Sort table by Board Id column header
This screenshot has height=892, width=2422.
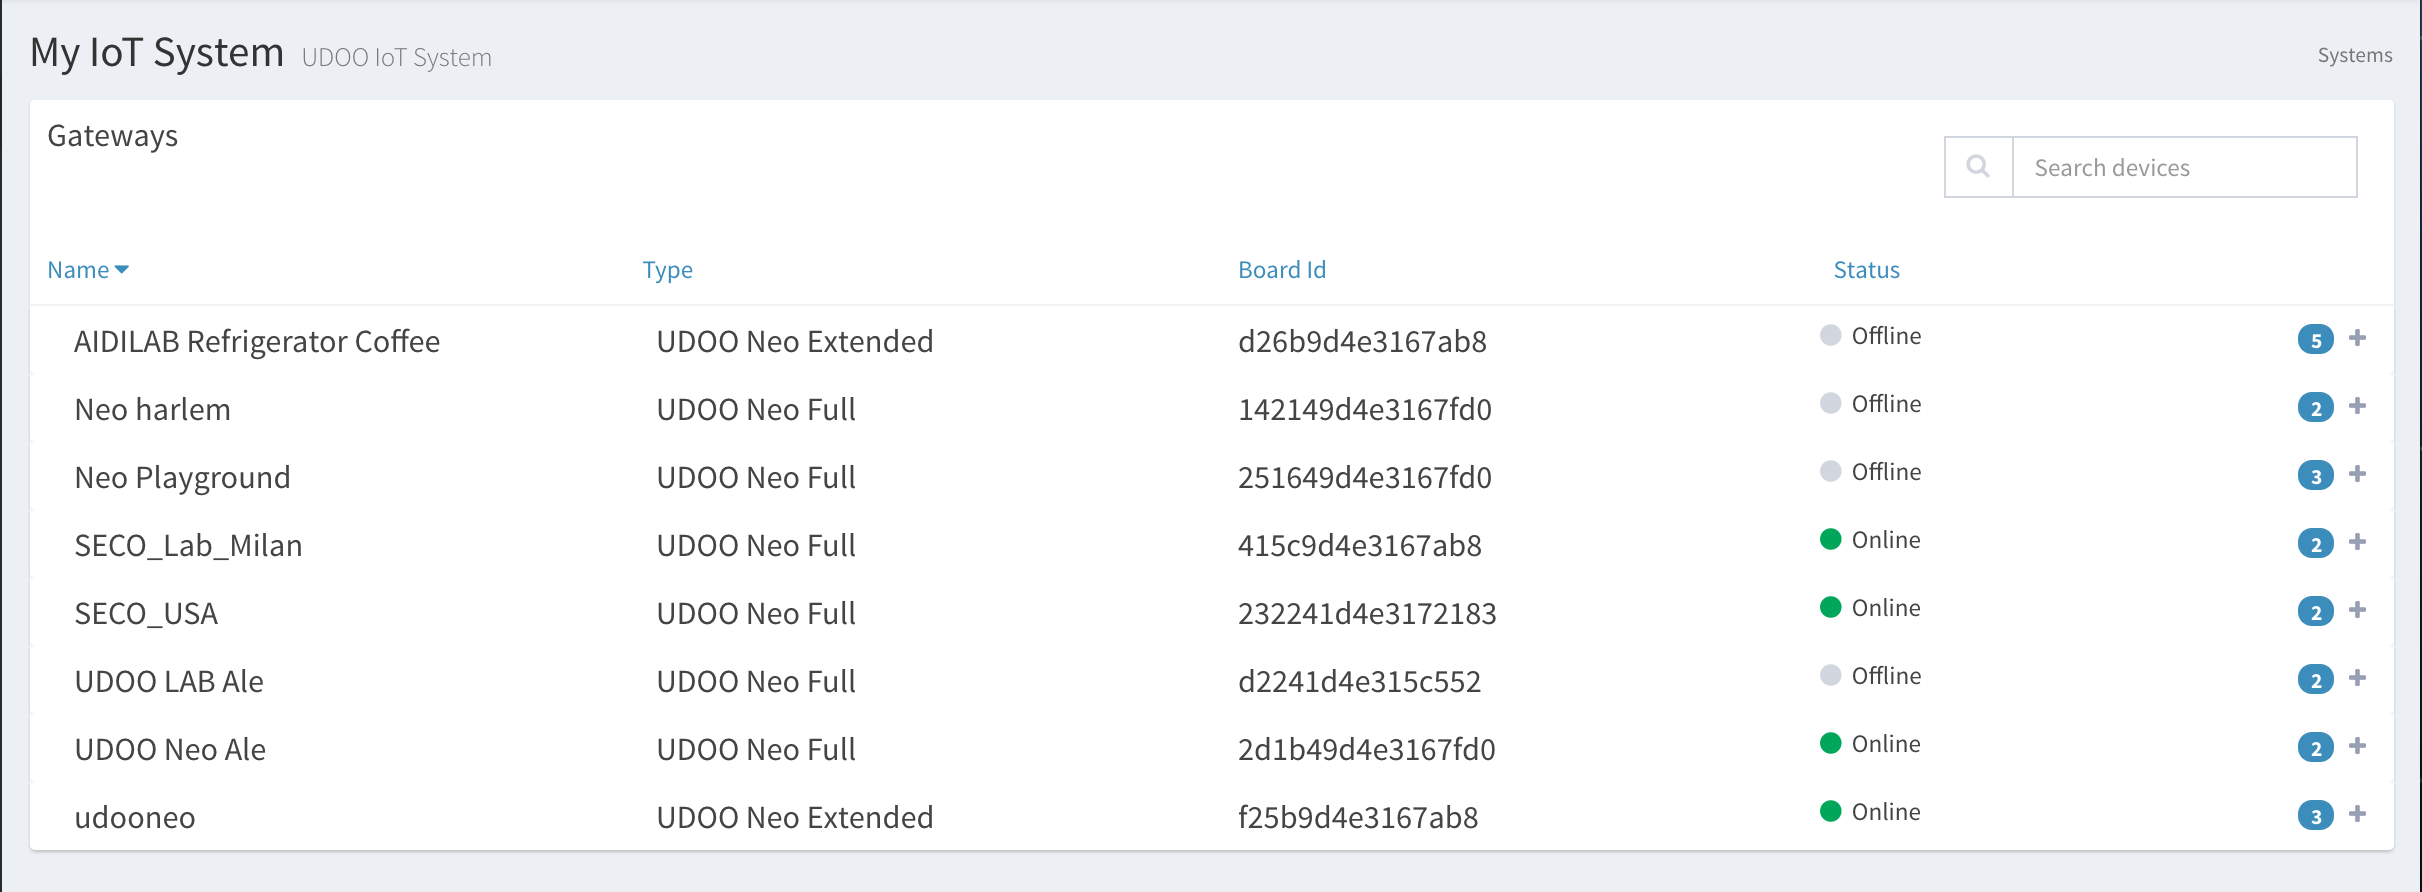(1282, 270)
